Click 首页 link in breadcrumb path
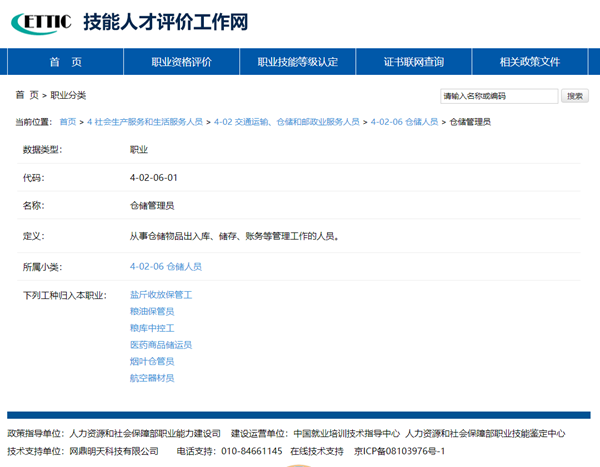 (67, 122)
